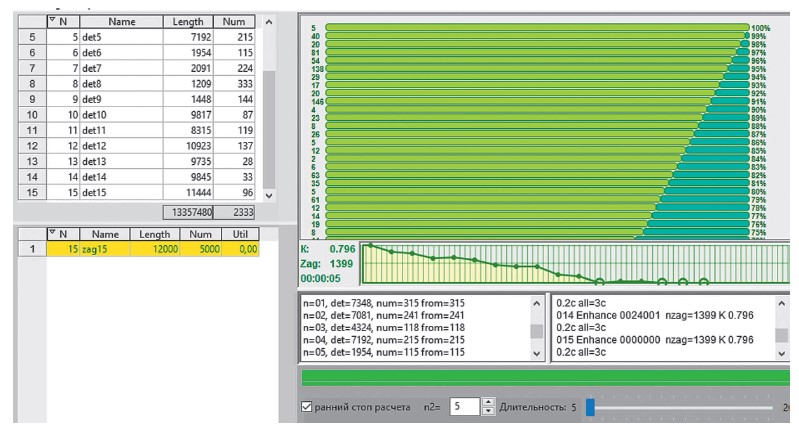799x433 pixels.
Task: Click down arrow in right log panel
Action: (x=783, y=353)
